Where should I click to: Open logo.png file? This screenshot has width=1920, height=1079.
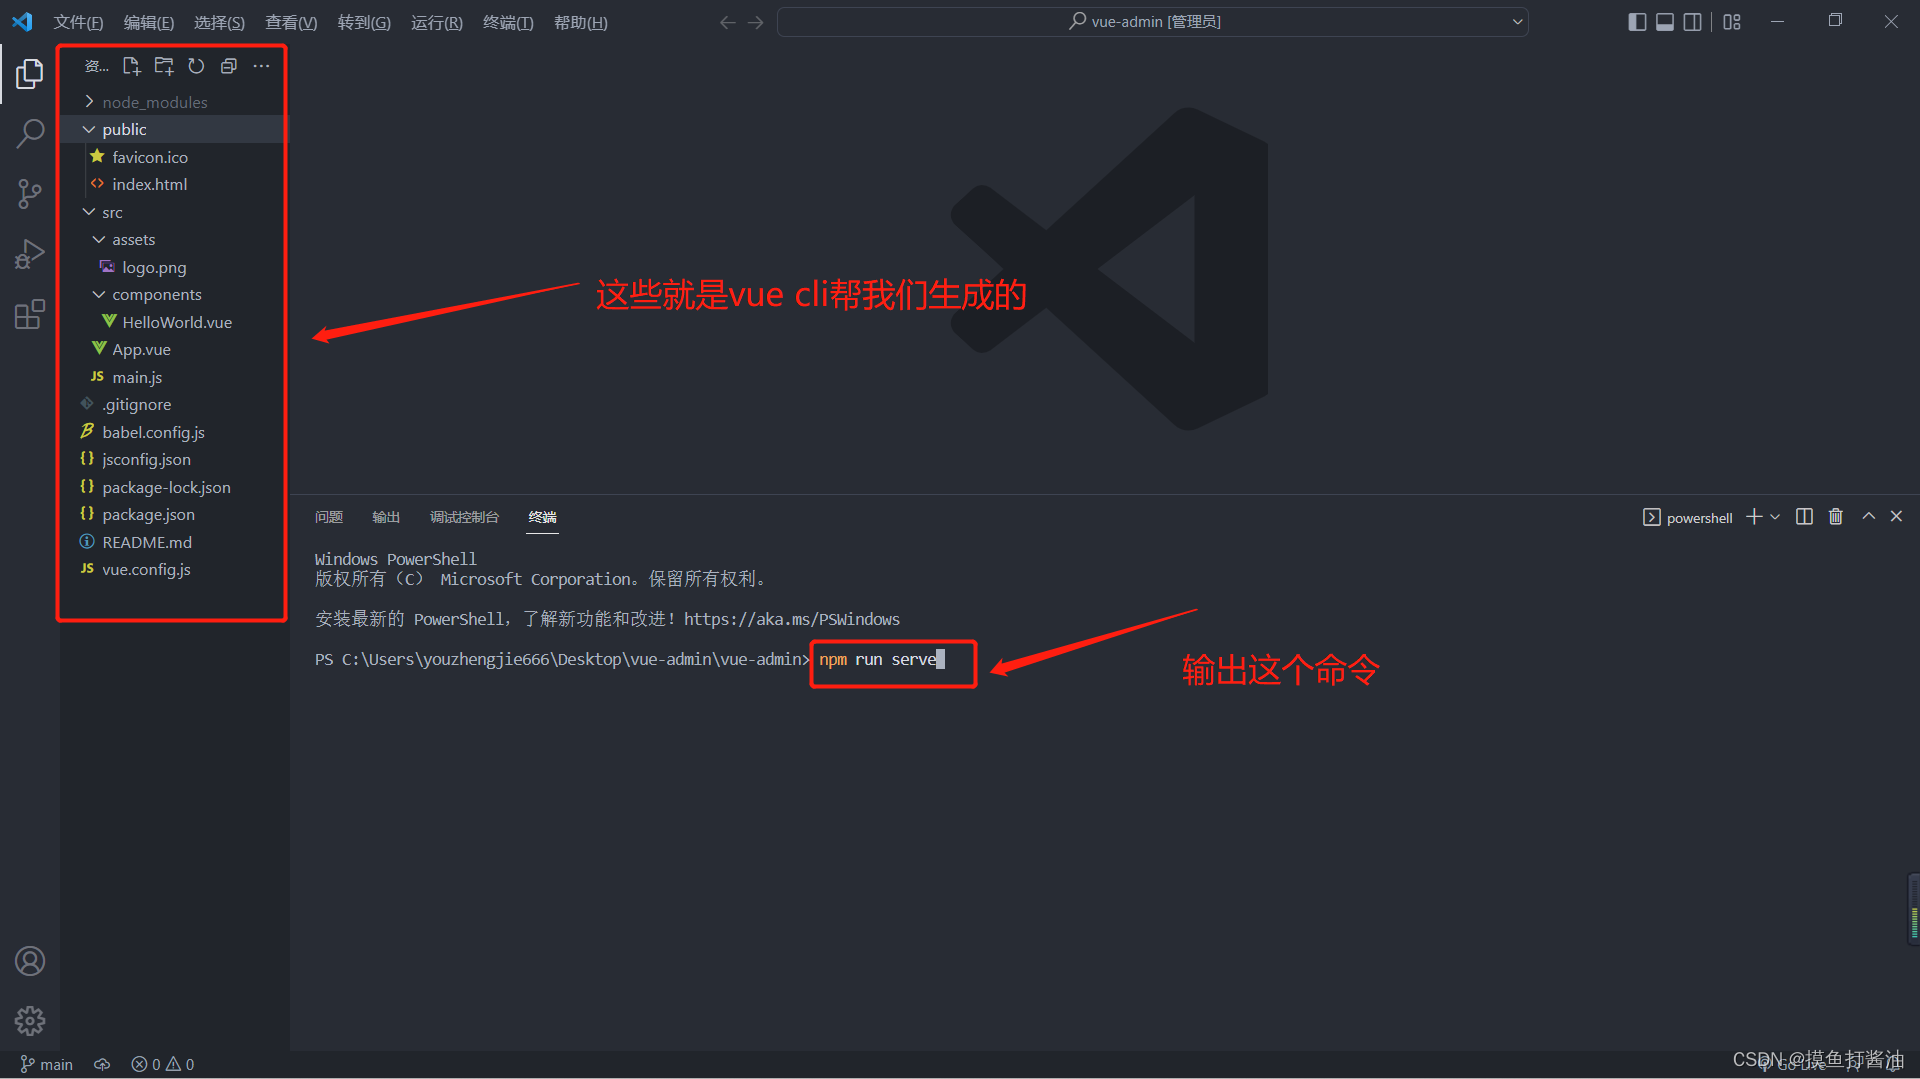173,267
